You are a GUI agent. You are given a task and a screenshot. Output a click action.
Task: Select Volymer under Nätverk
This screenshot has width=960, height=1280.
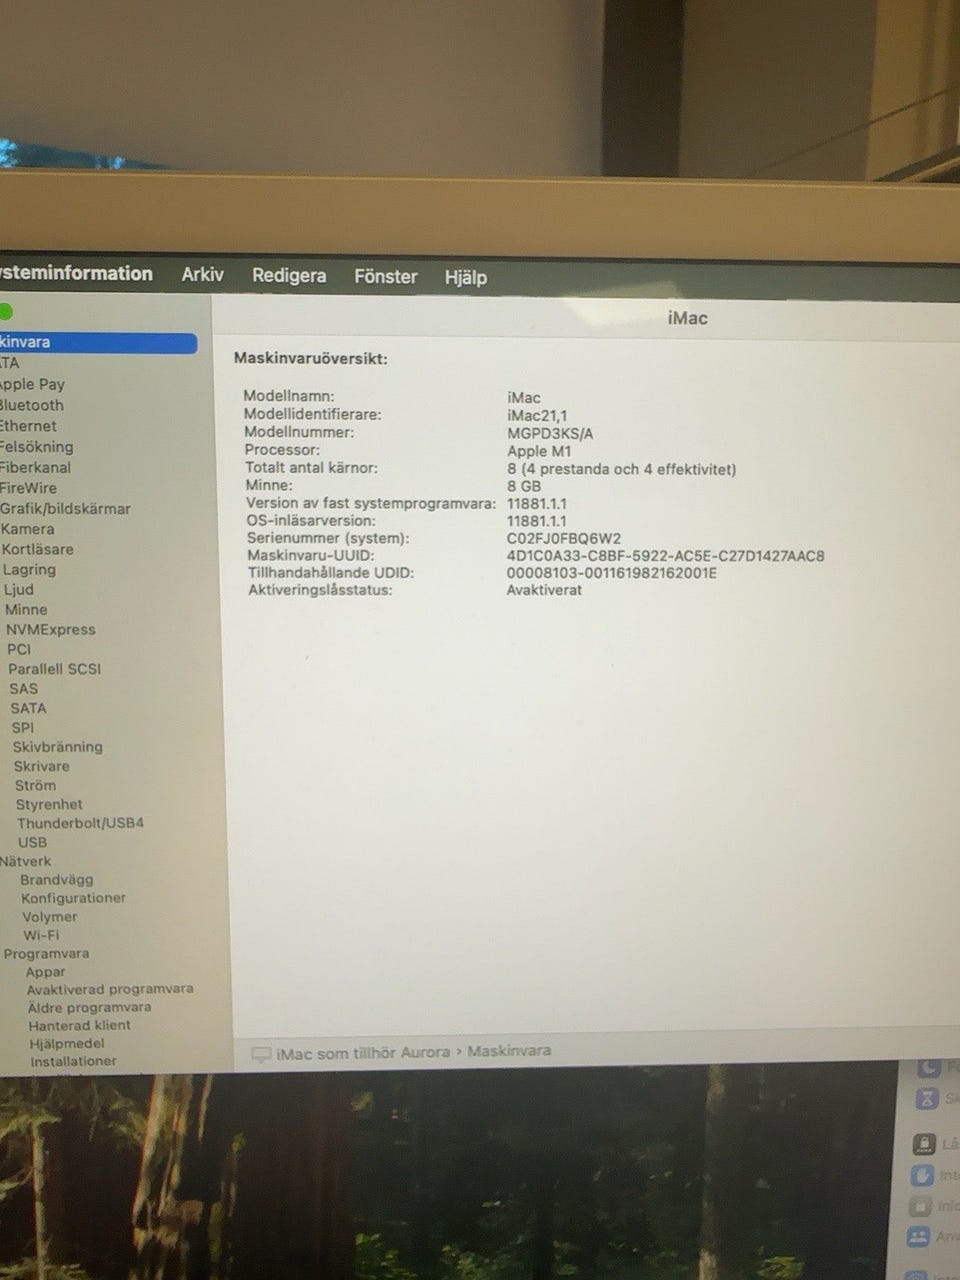[49, 916]
